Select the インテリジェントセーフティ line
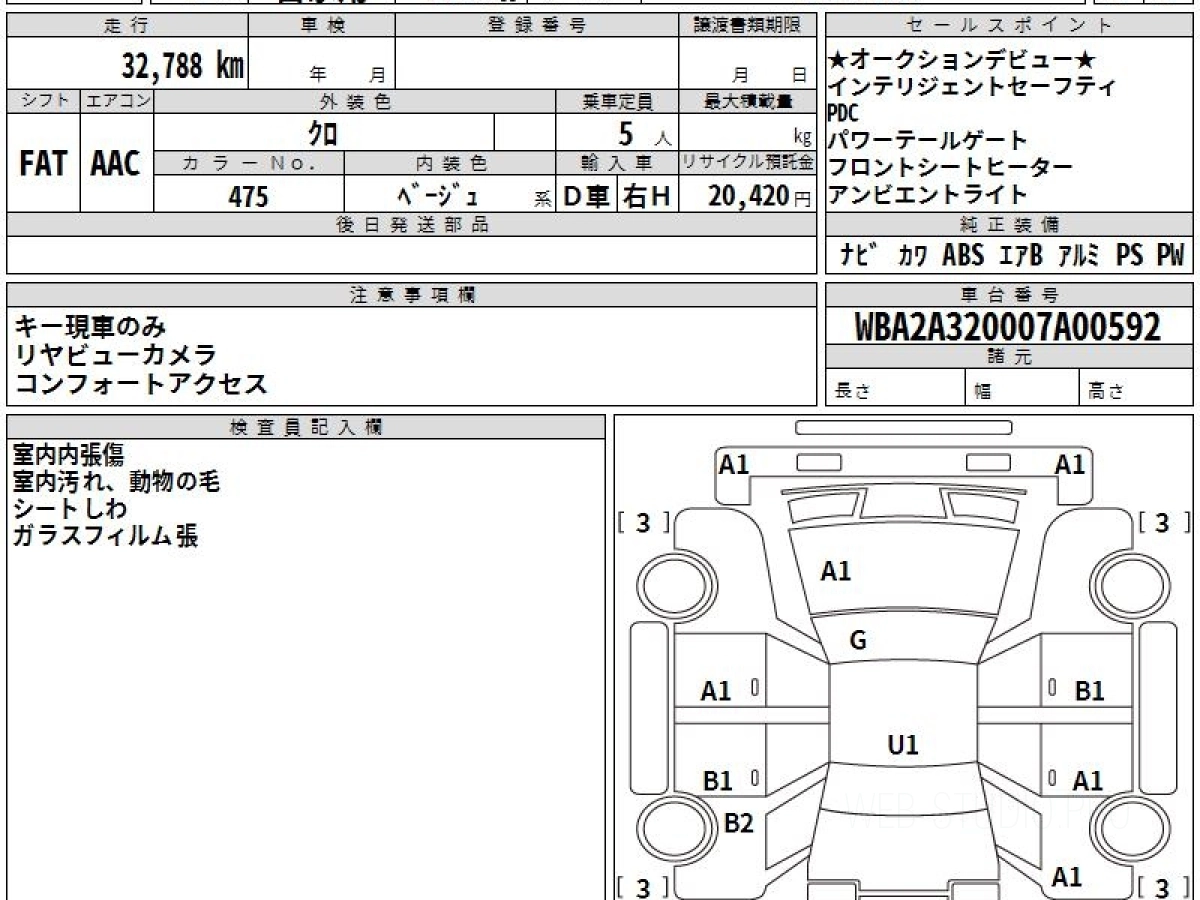 pos(972,87)
